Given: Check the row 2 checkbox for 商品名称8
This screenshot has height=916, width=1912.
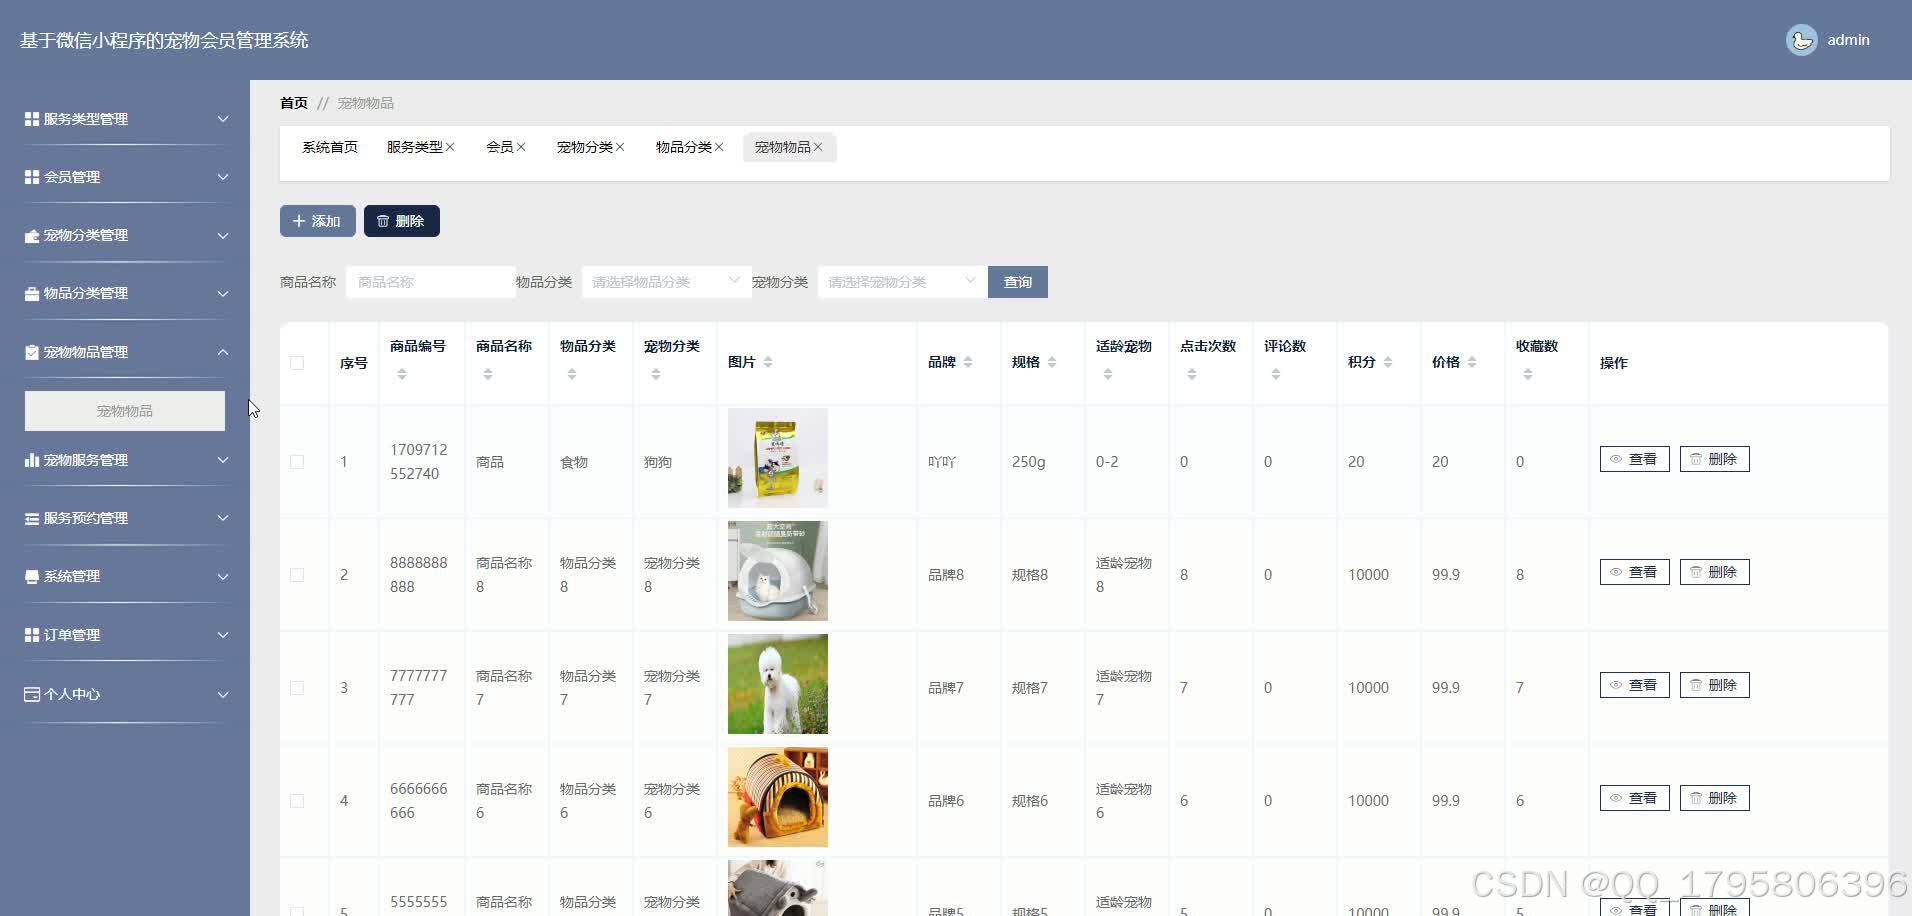Looking at the screenshot, I should coord(297,575).
